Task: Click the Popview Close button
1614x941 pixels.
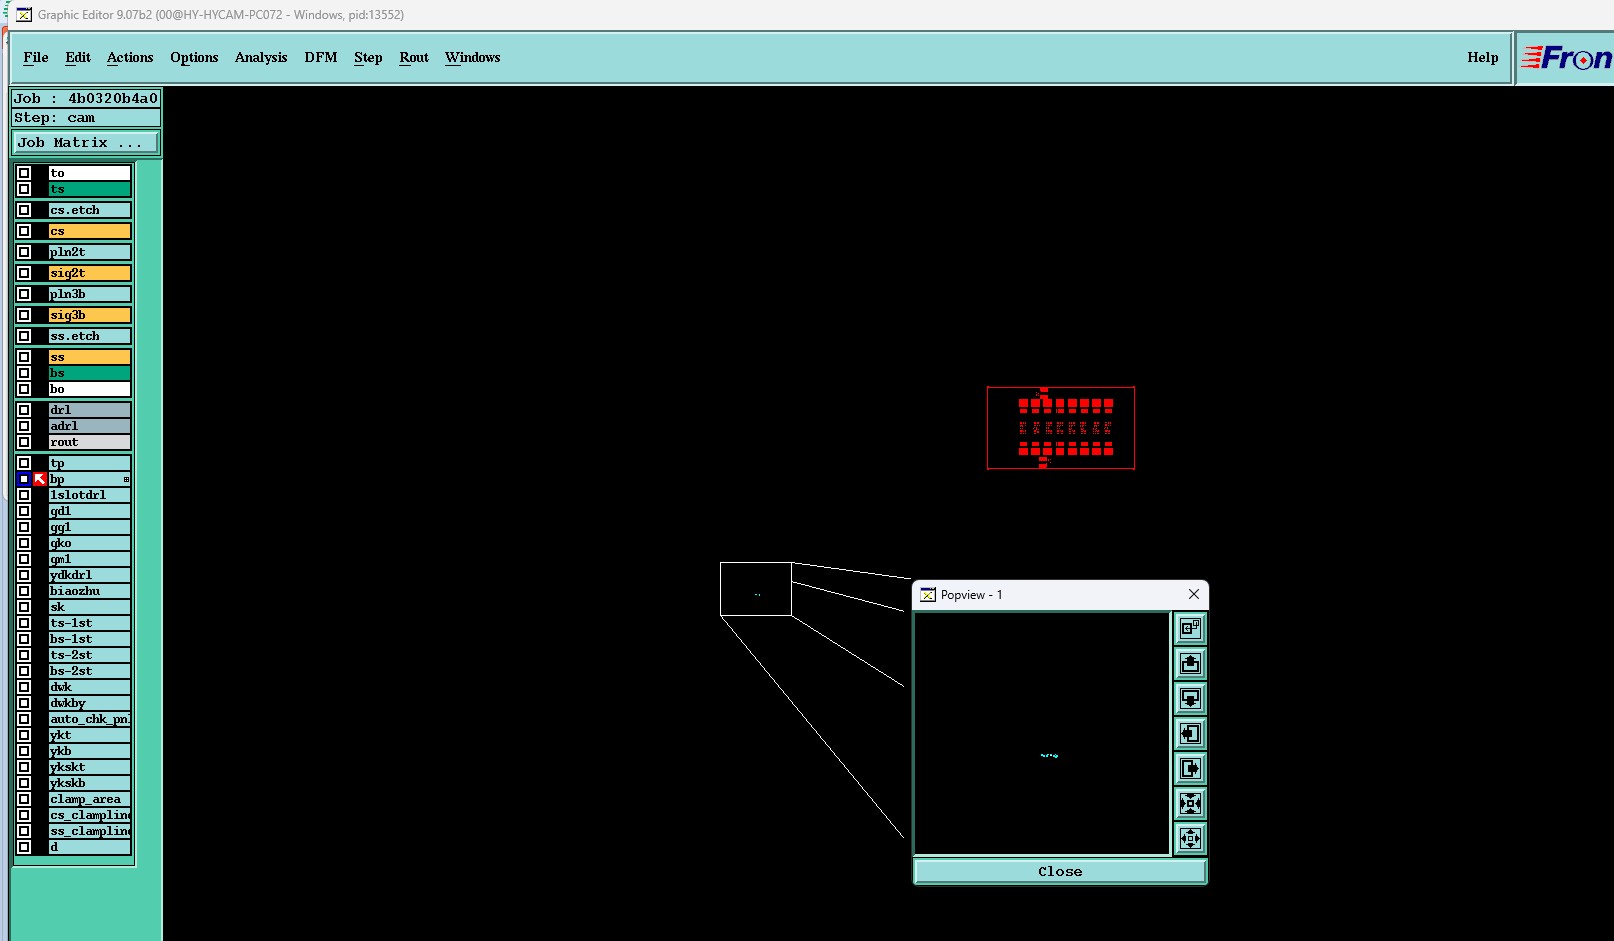Action: pos(1060,871)
